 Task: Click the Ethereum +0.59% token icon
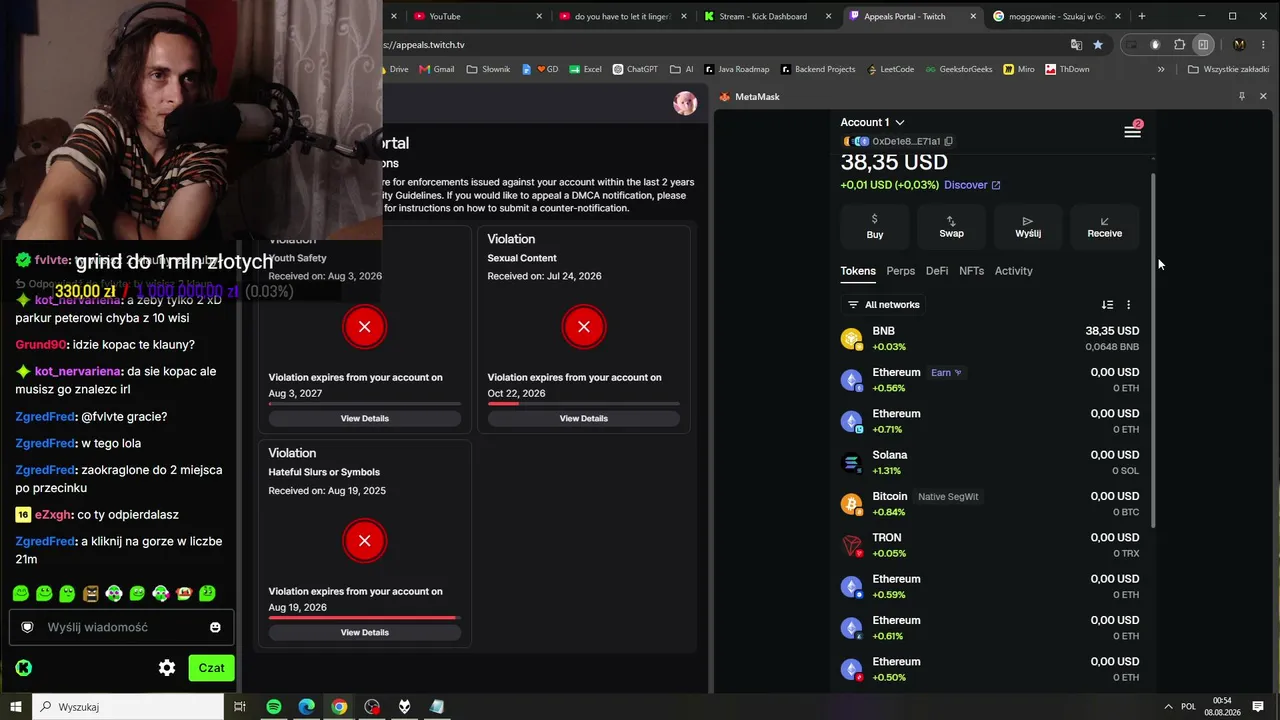[851, 587]
